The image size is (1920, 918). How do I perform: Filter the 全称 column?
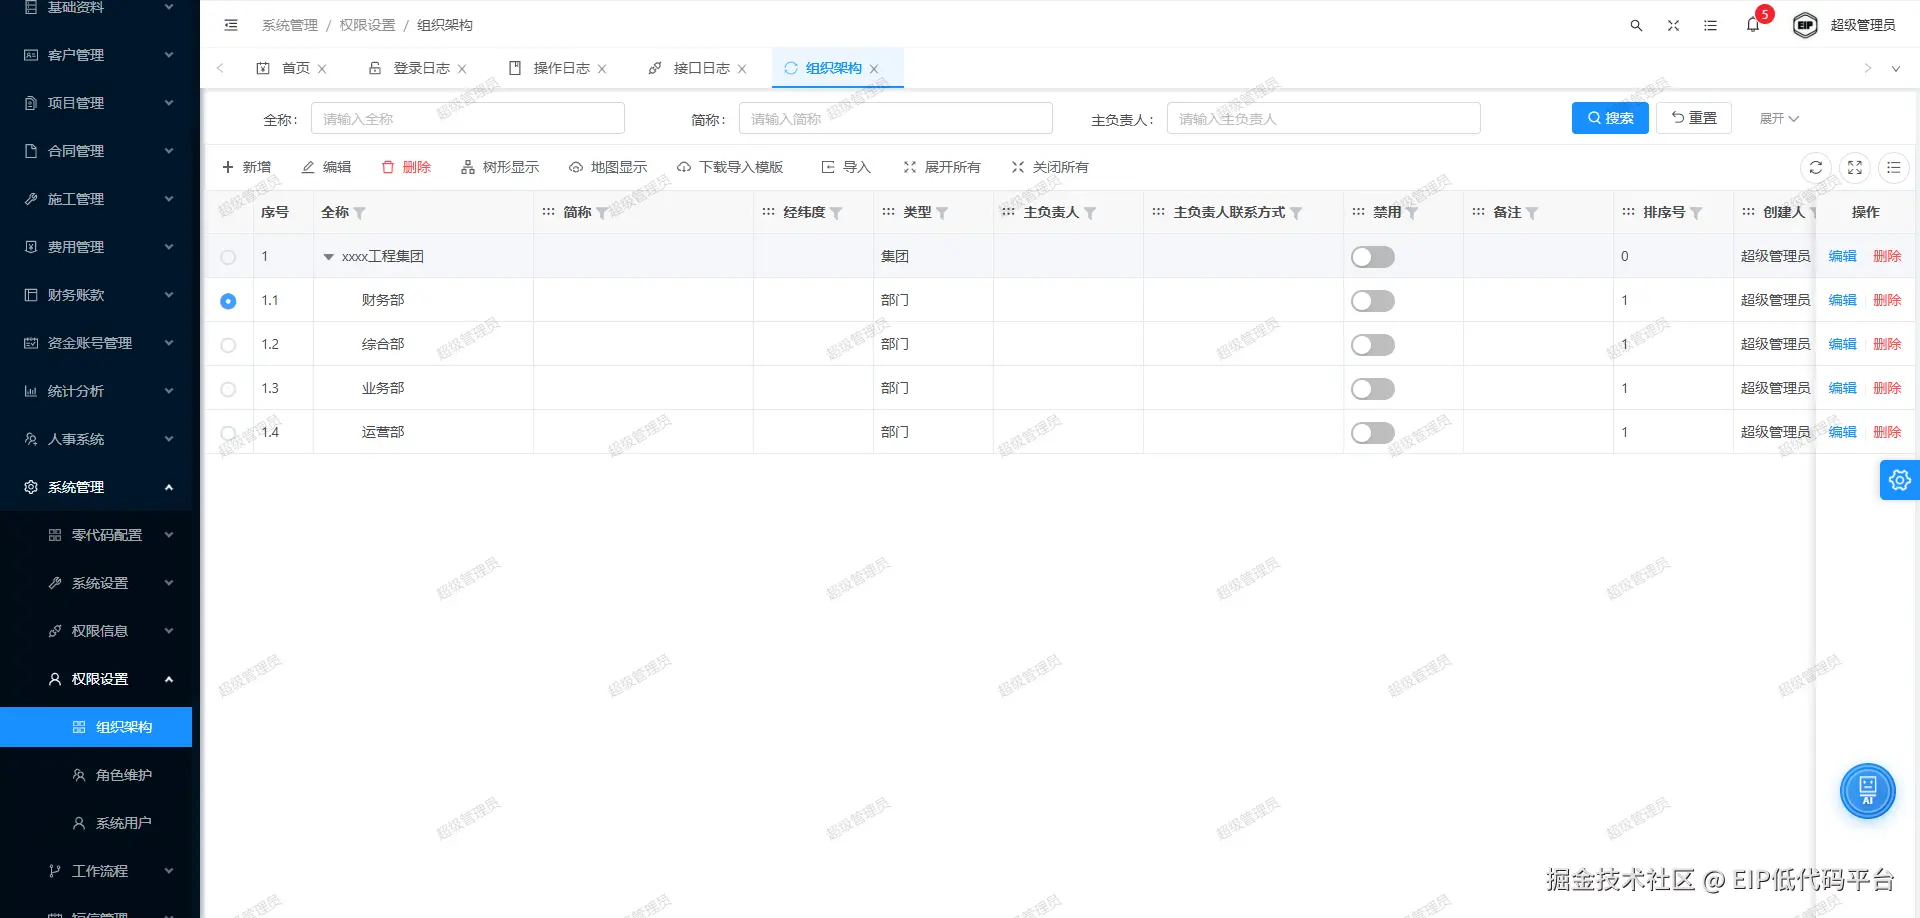point(360,213)
